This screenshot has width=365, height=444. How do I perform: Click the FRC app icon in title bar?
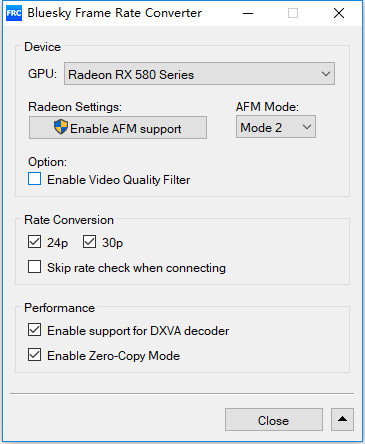click(14, 13)
